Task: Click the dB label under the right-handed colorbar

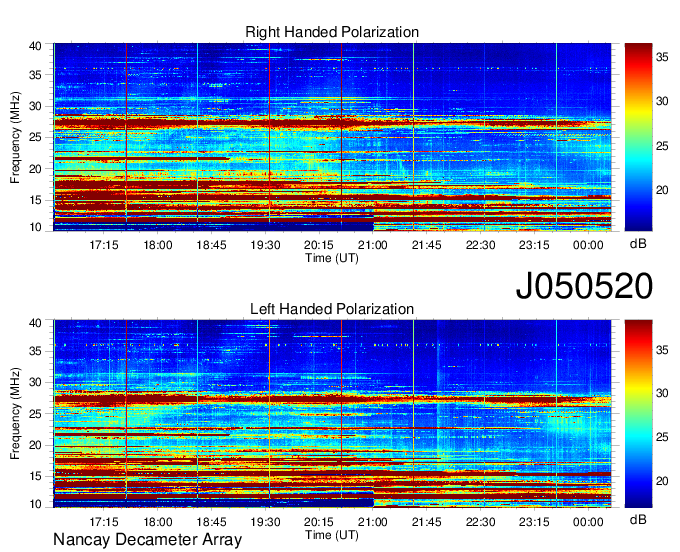Action: pos(638,244)
